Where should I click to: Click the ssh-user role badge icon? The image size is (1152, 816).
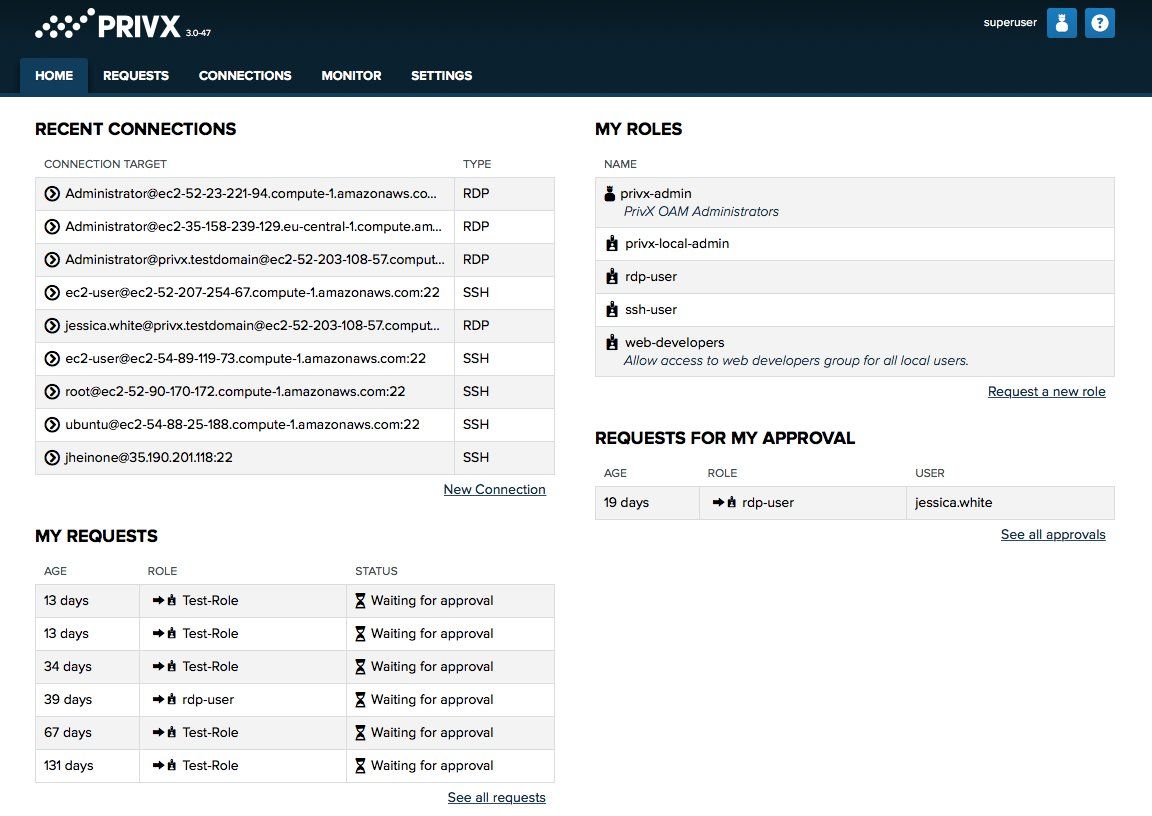coord(612,310)
